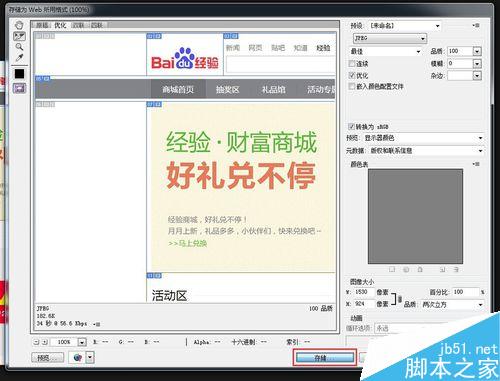The image size is (500, 381).
Task: Select the Hand tool
Action: [19, 25]
